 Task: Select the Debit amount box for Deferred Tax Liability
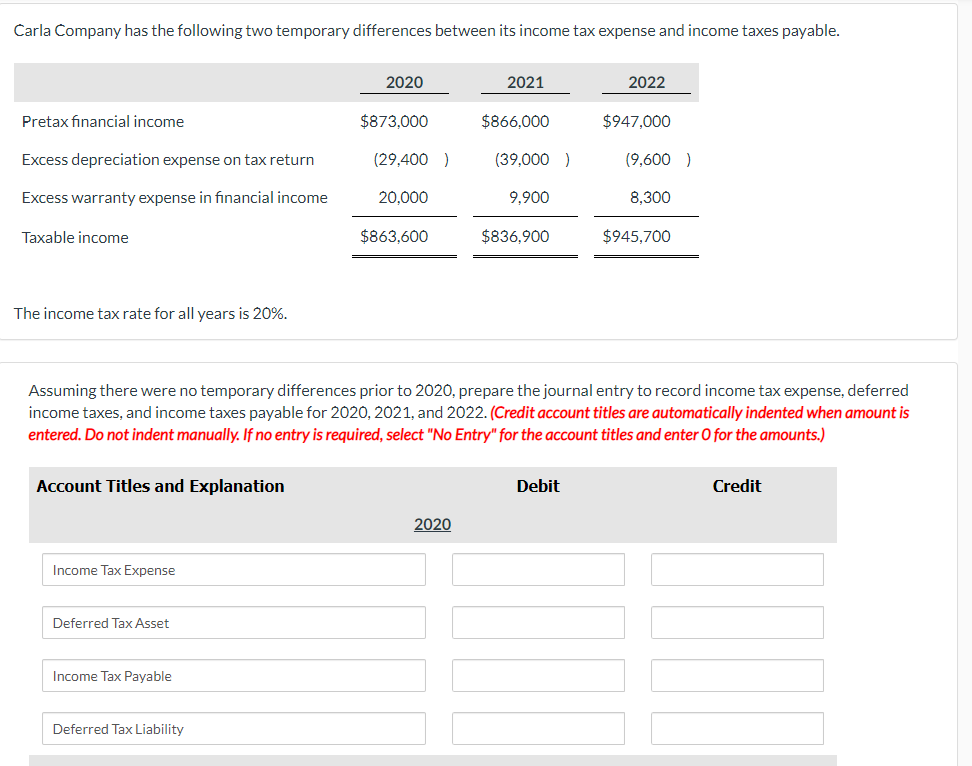coord(538,728)
